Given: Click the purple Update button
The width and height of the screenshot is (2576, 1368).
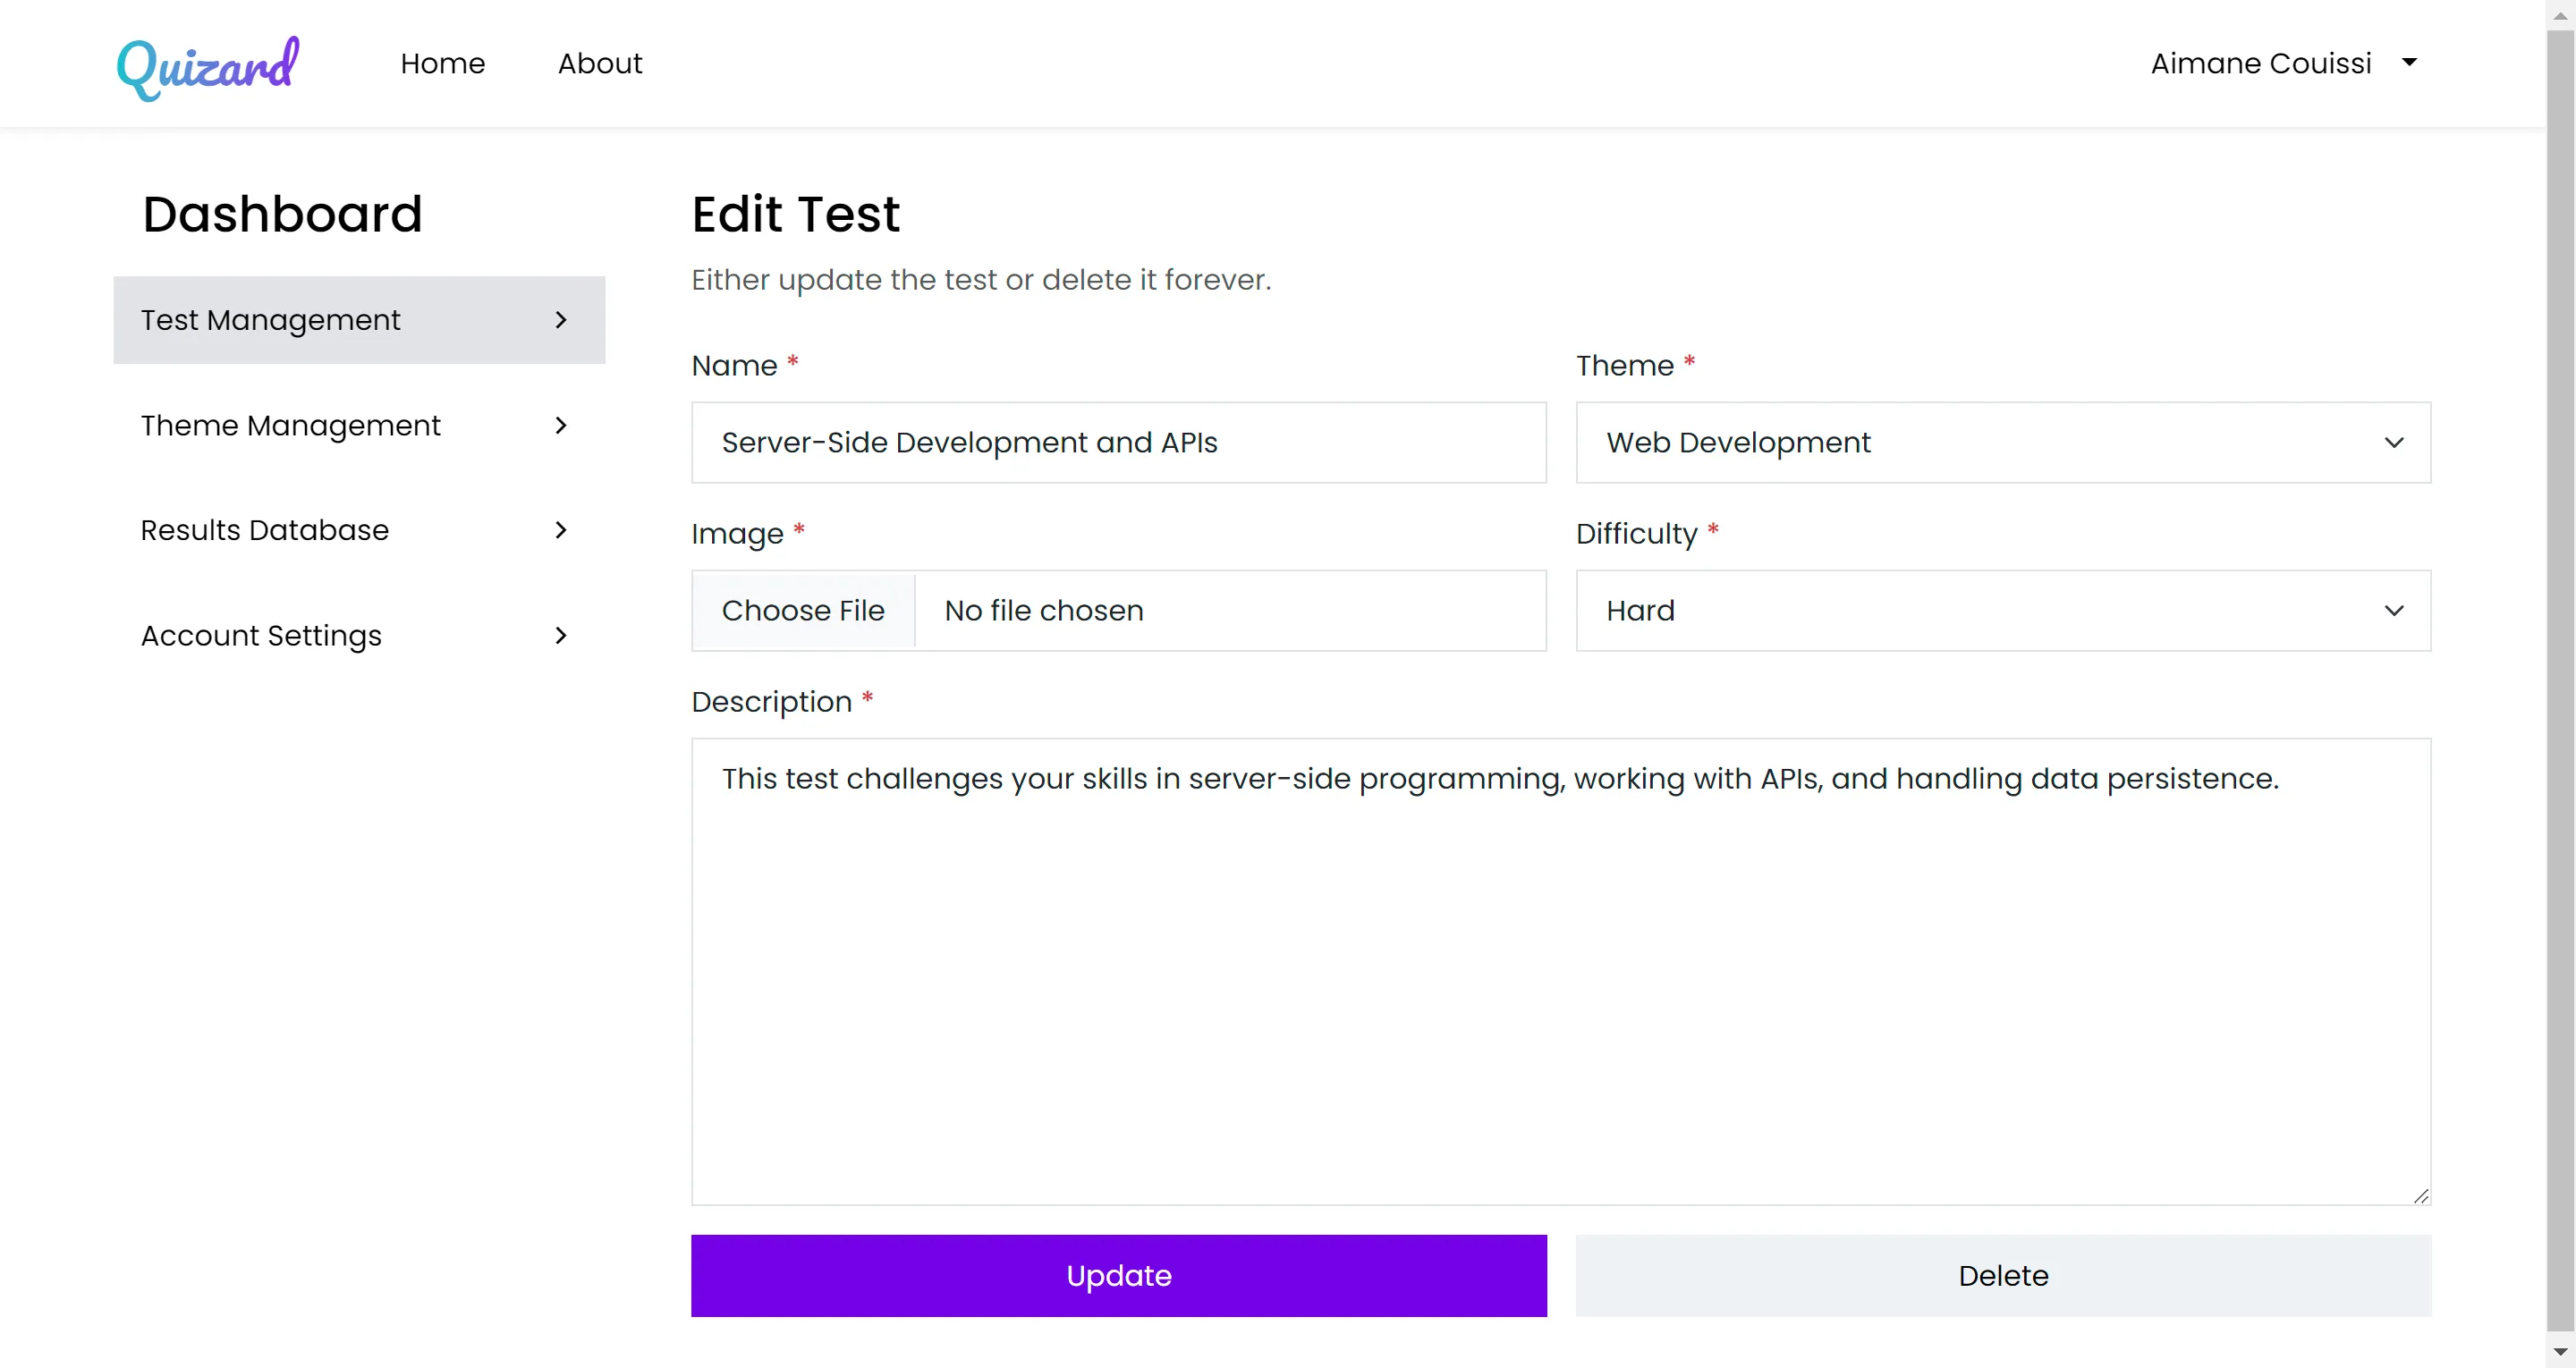Looking at the screenshot, I should pos(1118,1275).
